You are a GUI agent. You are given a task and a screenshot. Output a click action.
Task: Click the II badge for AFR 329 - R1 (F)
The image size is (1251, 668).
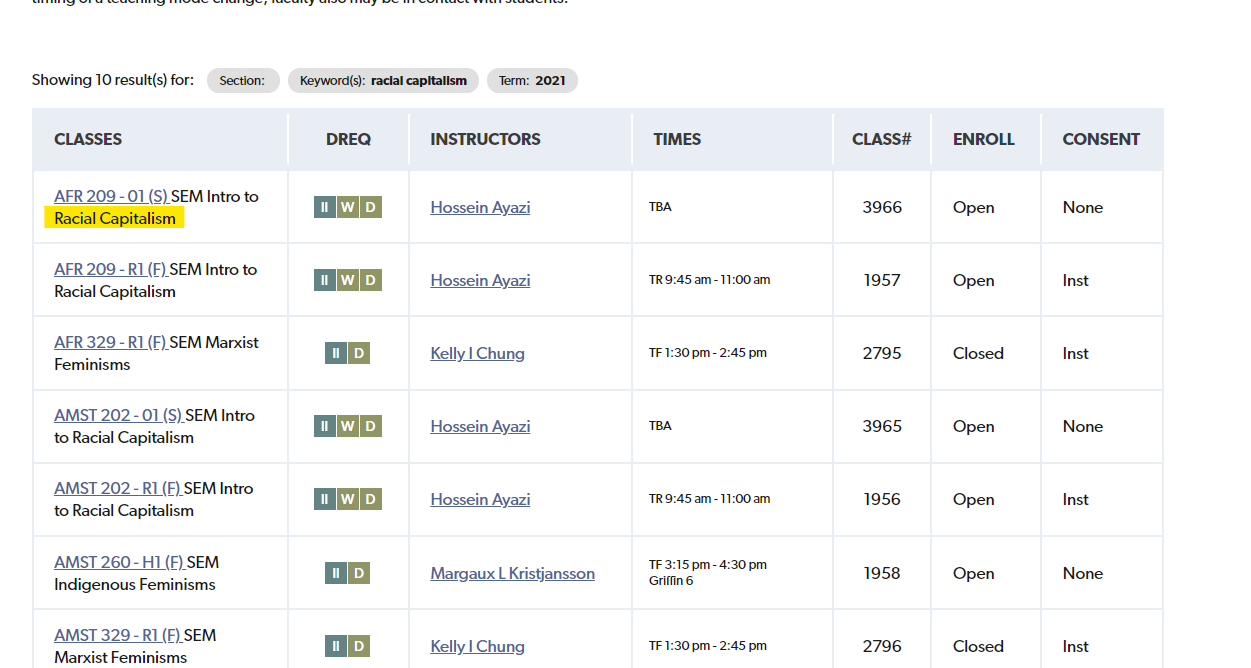click(336, 353)
